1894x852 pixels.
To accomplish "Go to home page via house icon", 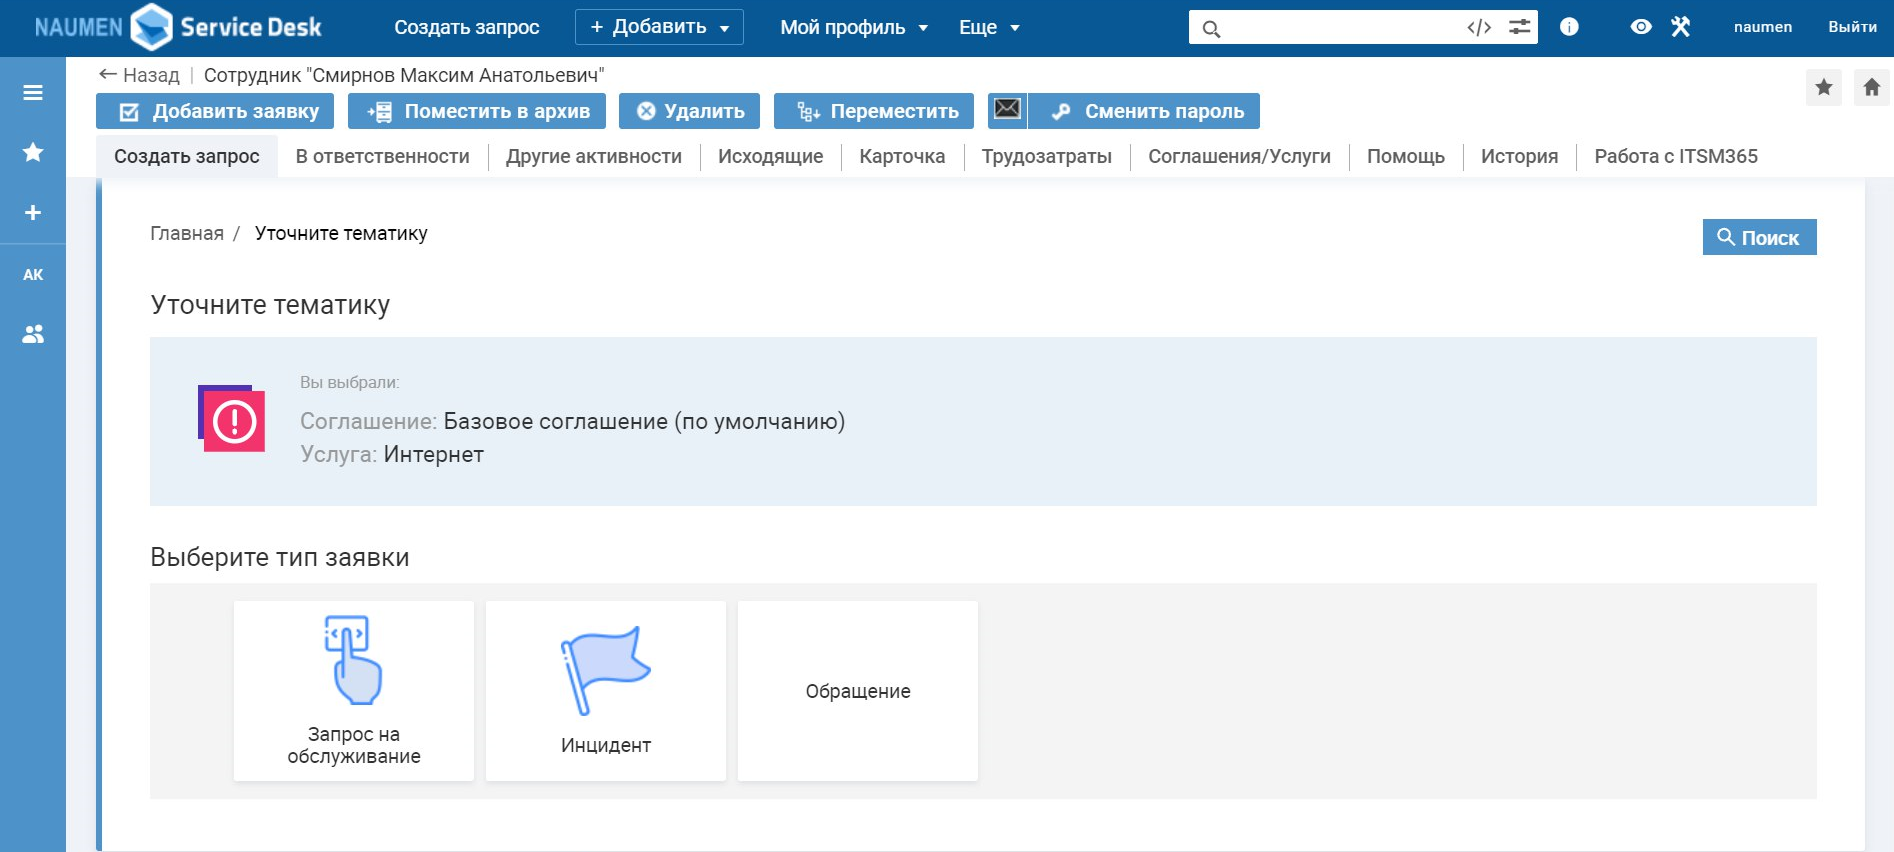I will coord(1871,88).
